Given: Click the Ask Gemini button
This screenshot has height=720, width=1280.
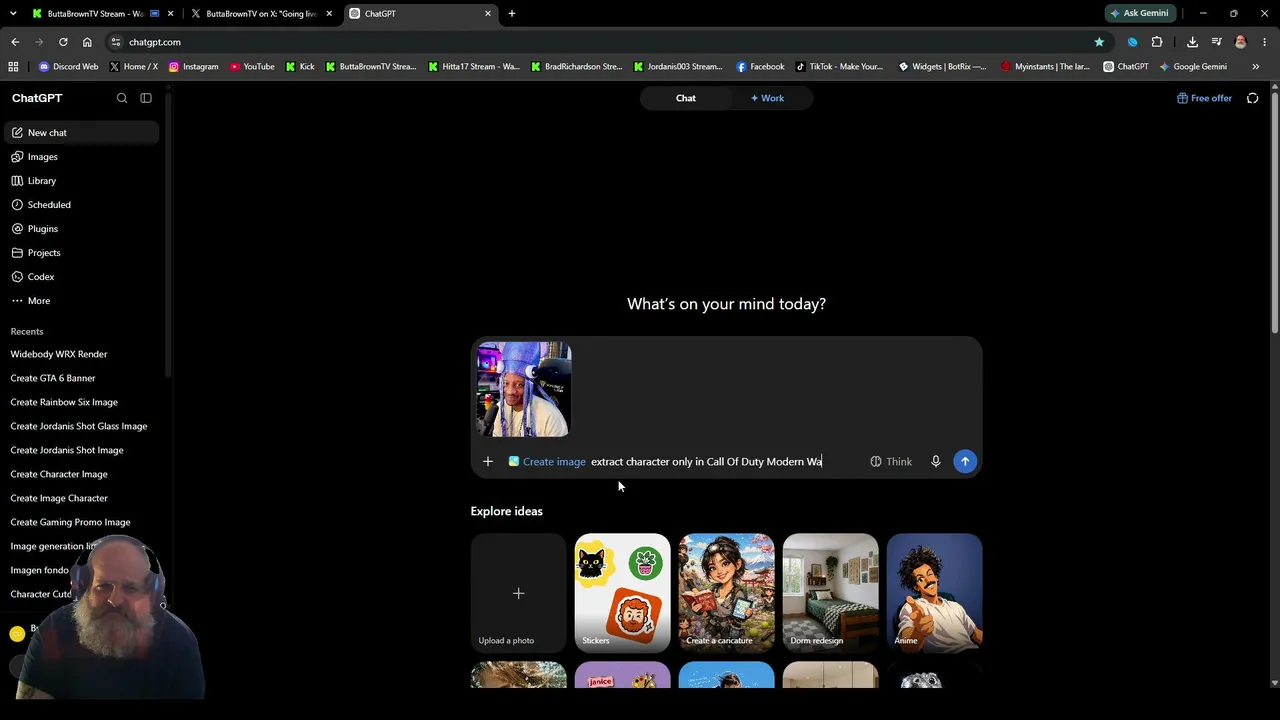Looking at the screenshot, I should 1139,14.
